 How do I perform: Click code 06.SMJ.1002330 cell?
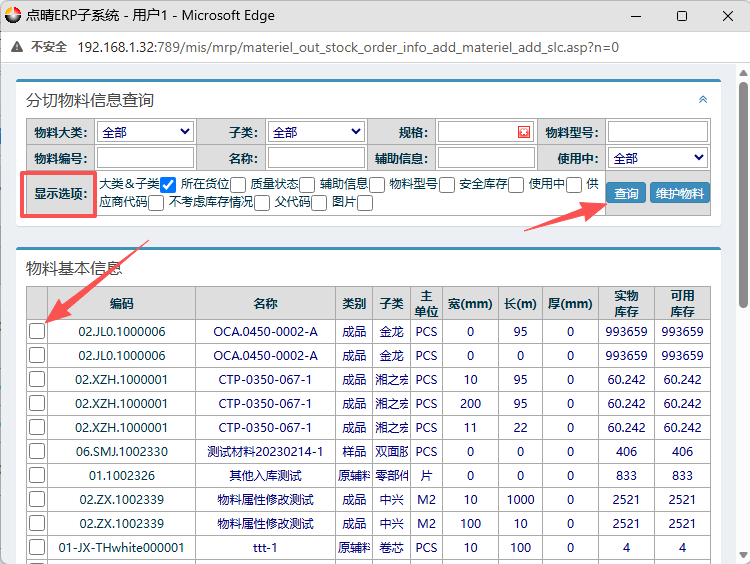[121, 452]
